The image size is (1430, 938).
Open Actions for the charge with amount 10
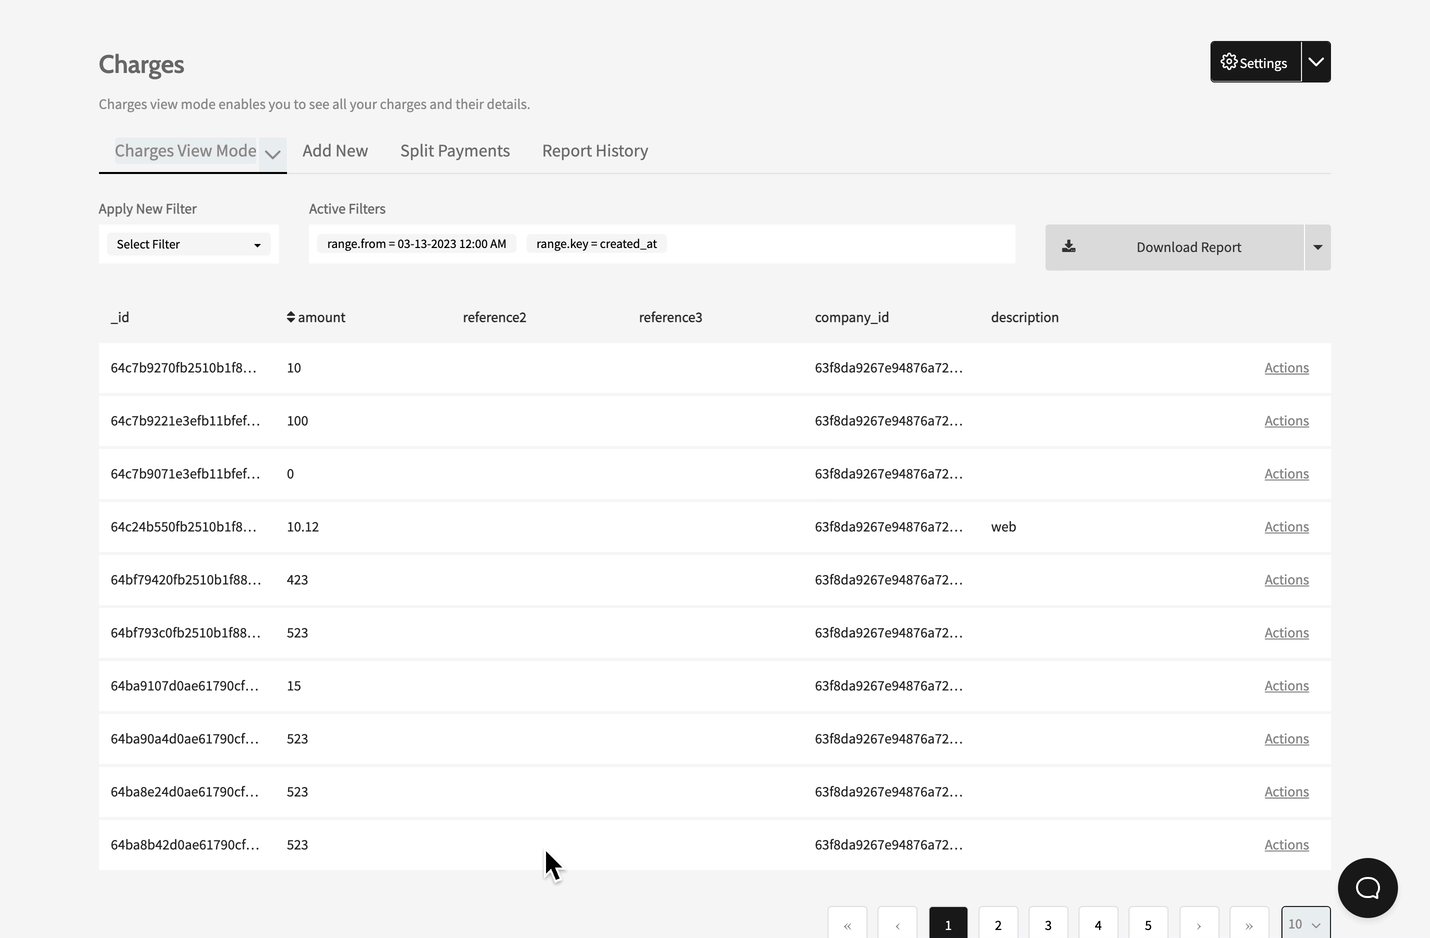[1286, 368]
